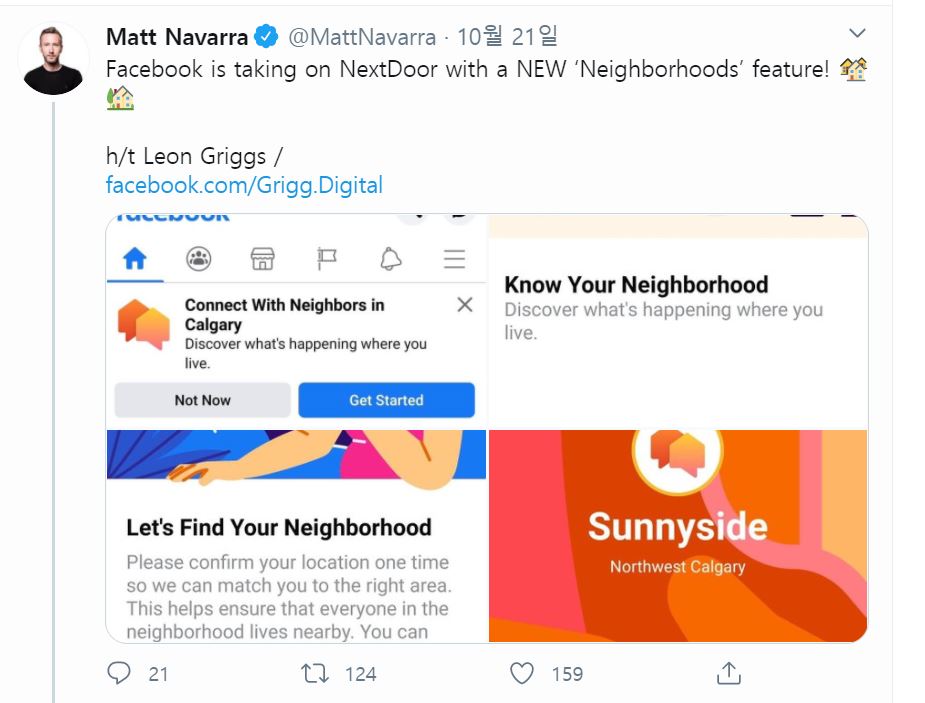The image size is (925, 703).
Task: Dismiss the Connect With Neighbors prompt
Action: [464, 305]
